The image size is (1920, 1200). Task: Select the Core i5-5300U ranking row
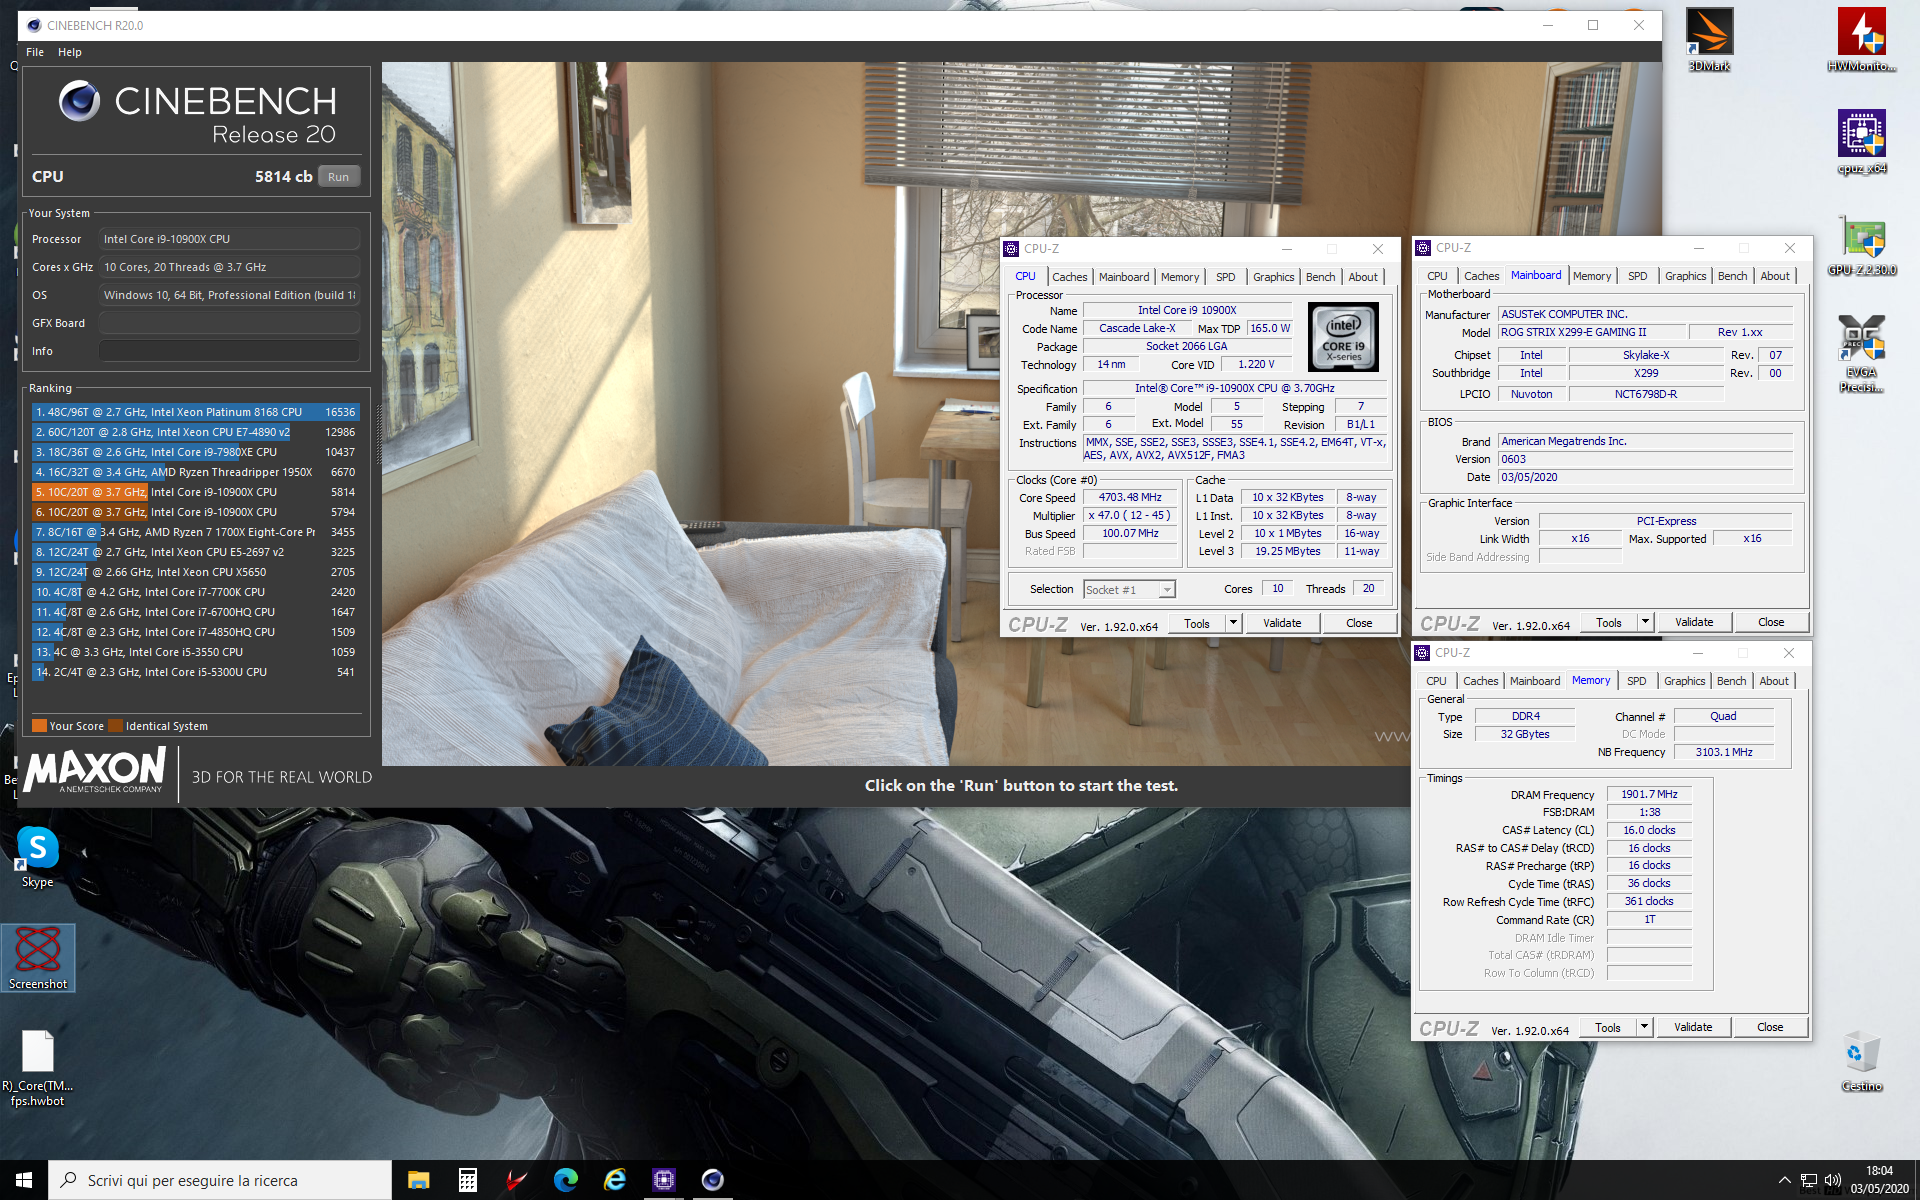click(x=195, y=672)
